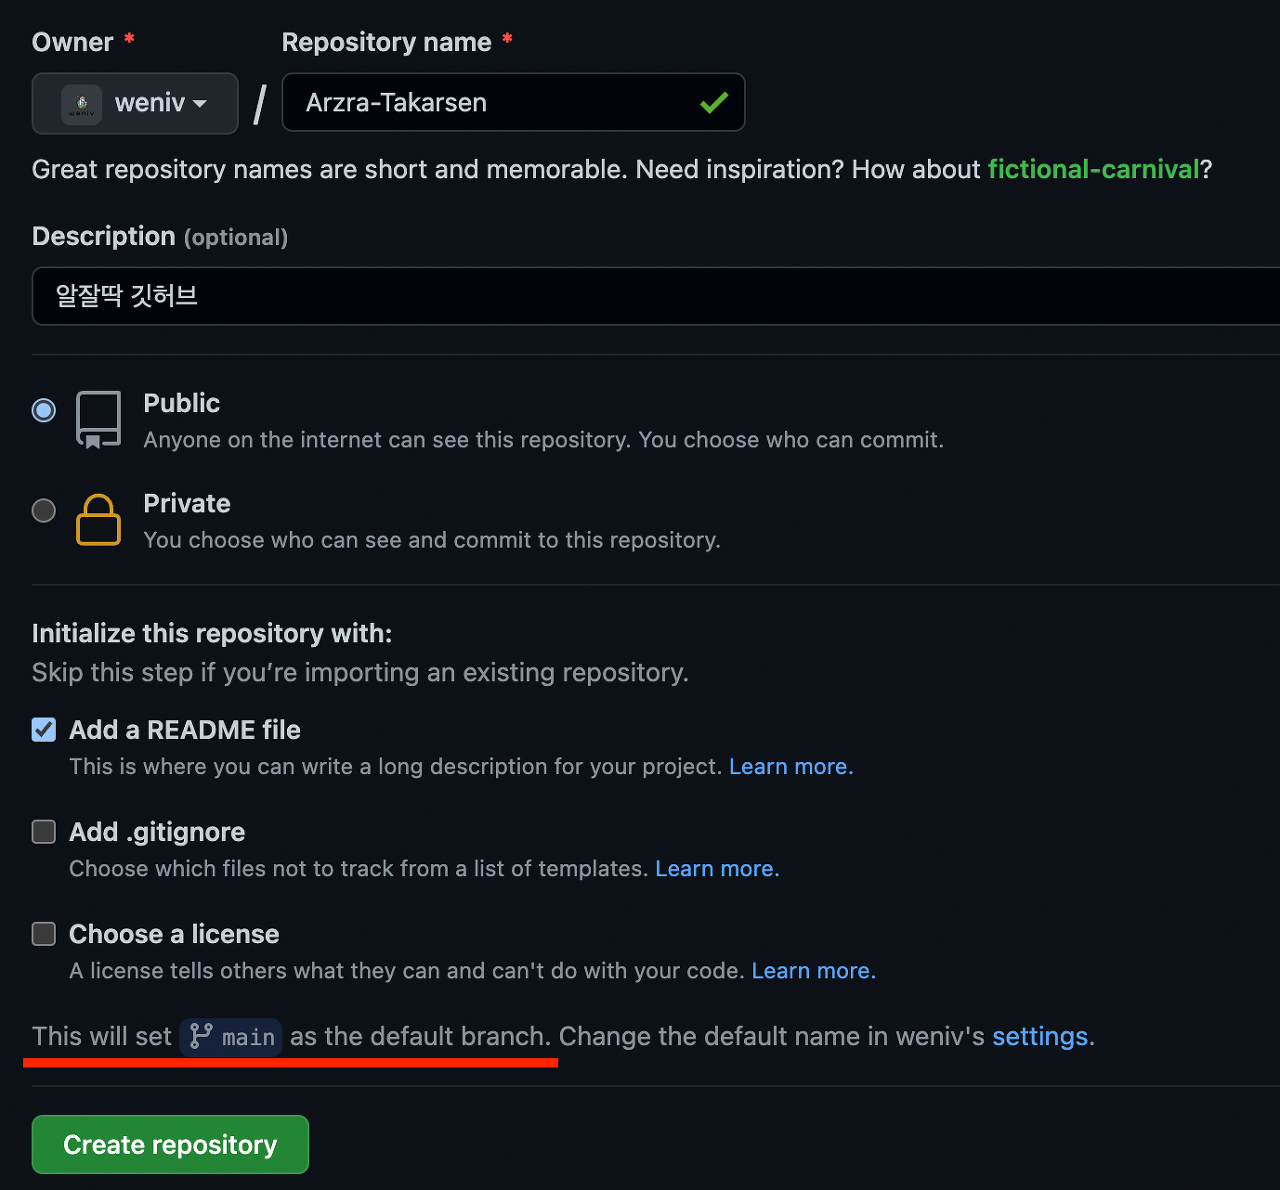Open Learn more link for license
Screen dimensions: 1280x1190
tap(814, 971)
